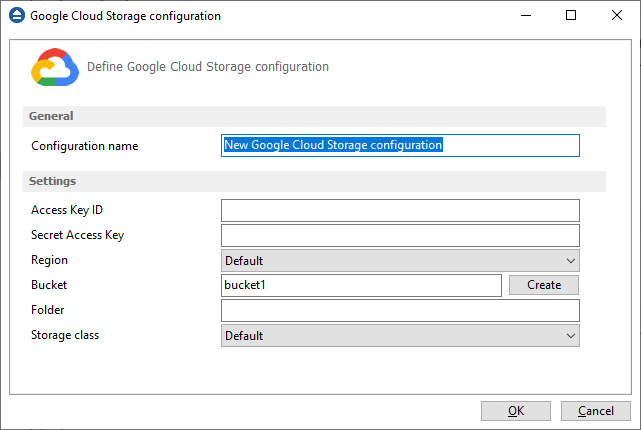Click the "Folder" label
This screenshot has height=430, width=641.
point(48,310)
